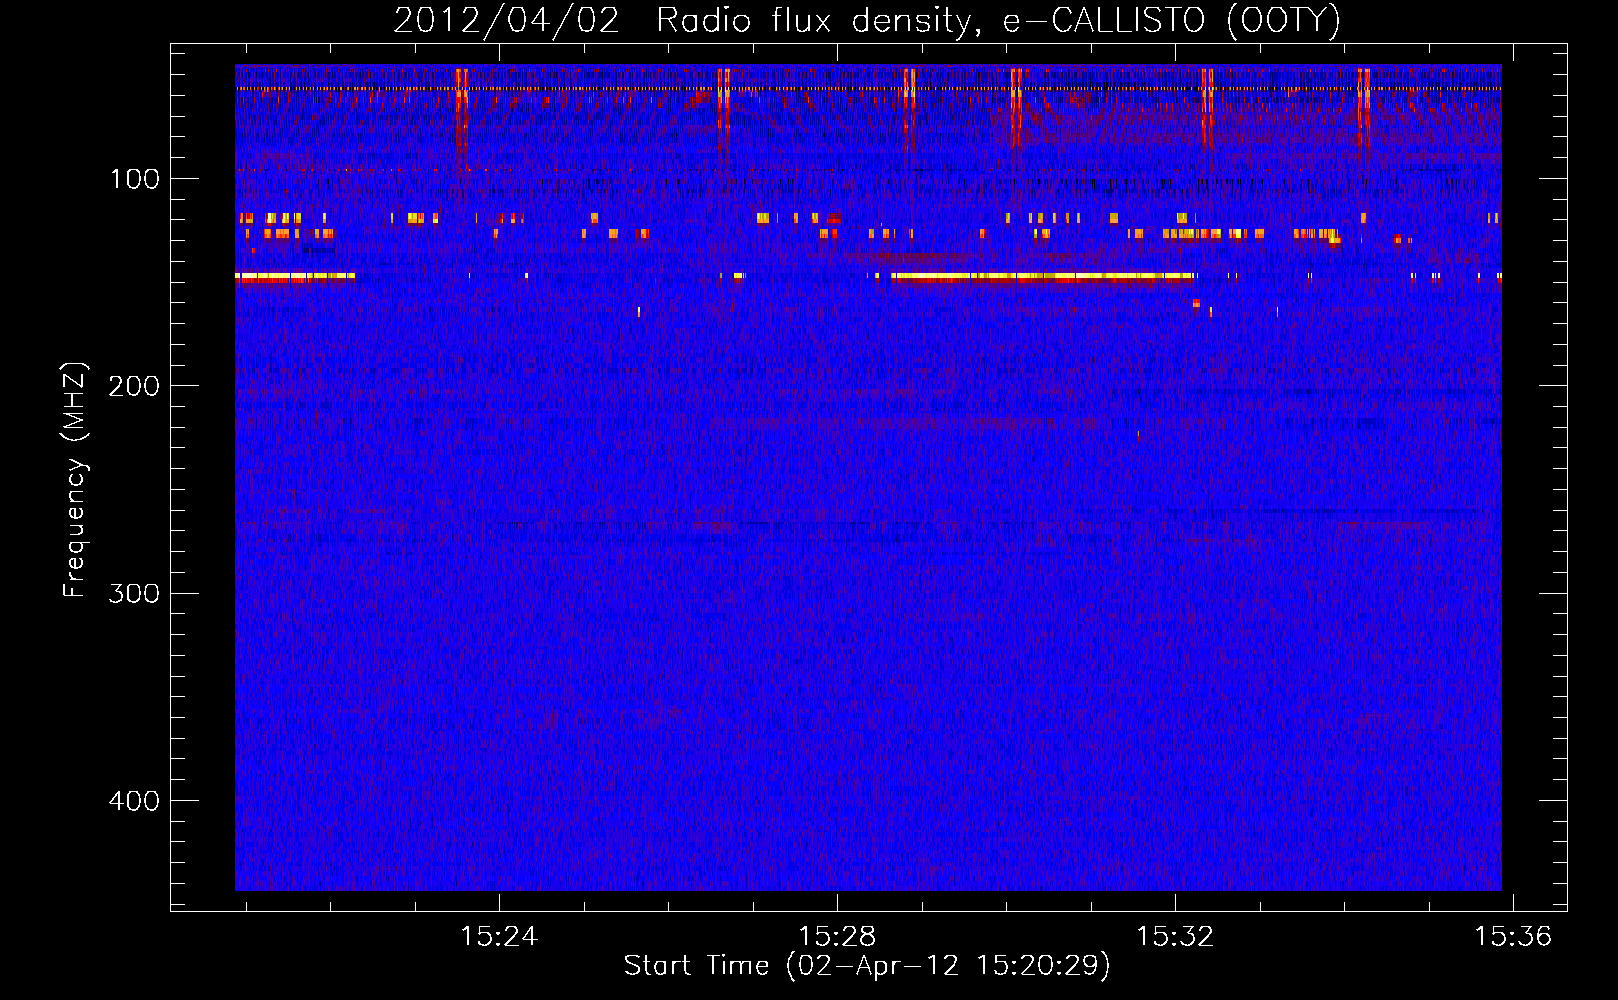The width and height of the screenshot is (1618, 1000).
Task: Select the 400 frequency tick label
Action: (134, 801)
